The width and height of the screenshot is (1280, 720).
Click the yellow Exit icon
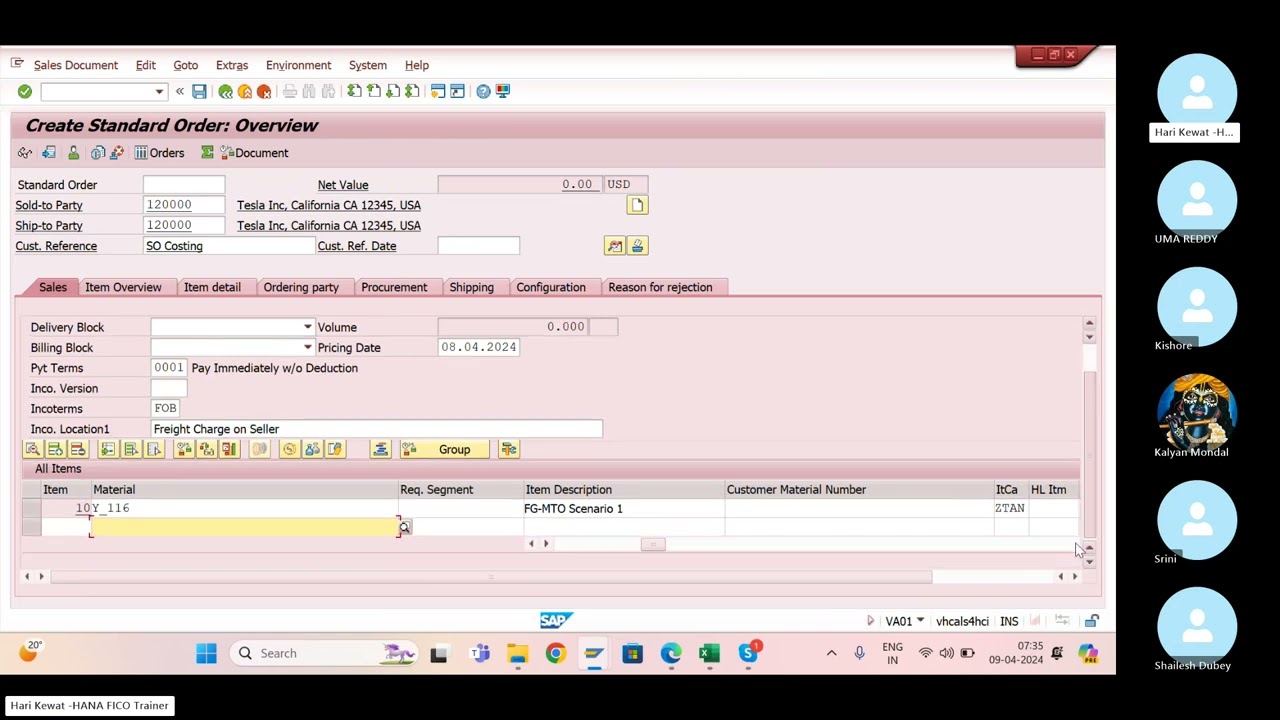coord(245,92)
